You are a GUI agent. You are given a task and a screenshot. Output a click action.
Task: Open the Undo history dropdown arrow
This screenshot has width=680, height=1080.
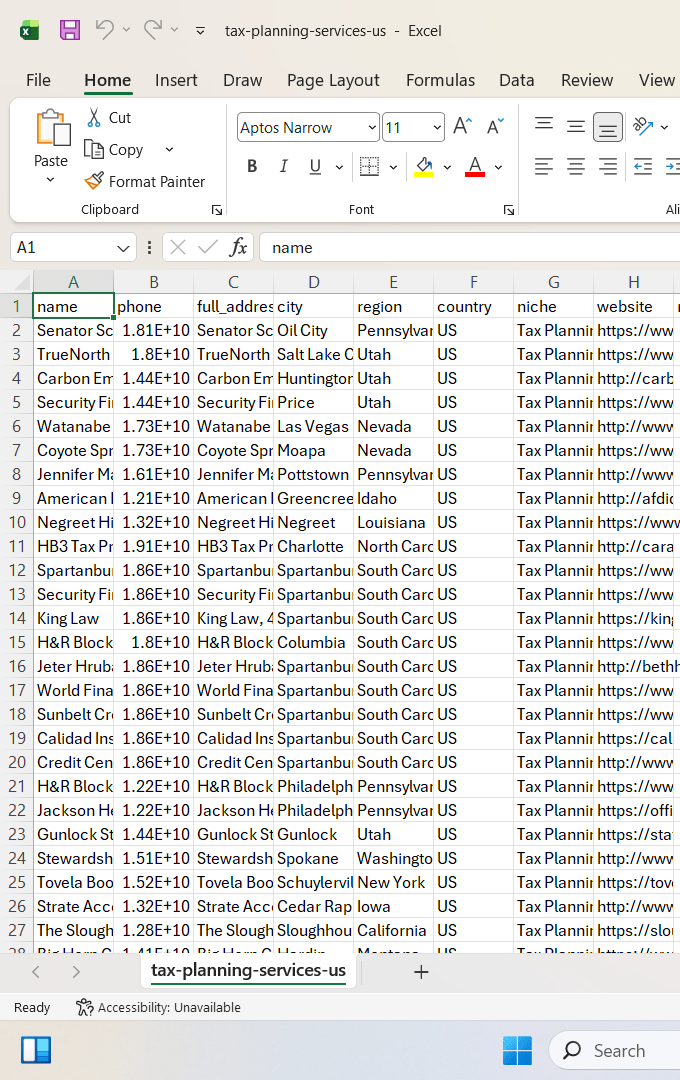coord(126,30)
